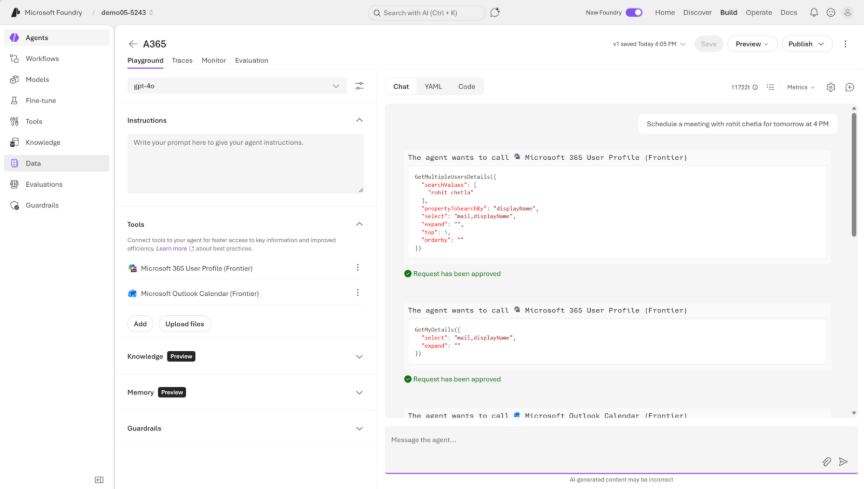Focus the Instructions prompt text area
The width and height of the screenshot is (864, 489).
coord(245,164)
